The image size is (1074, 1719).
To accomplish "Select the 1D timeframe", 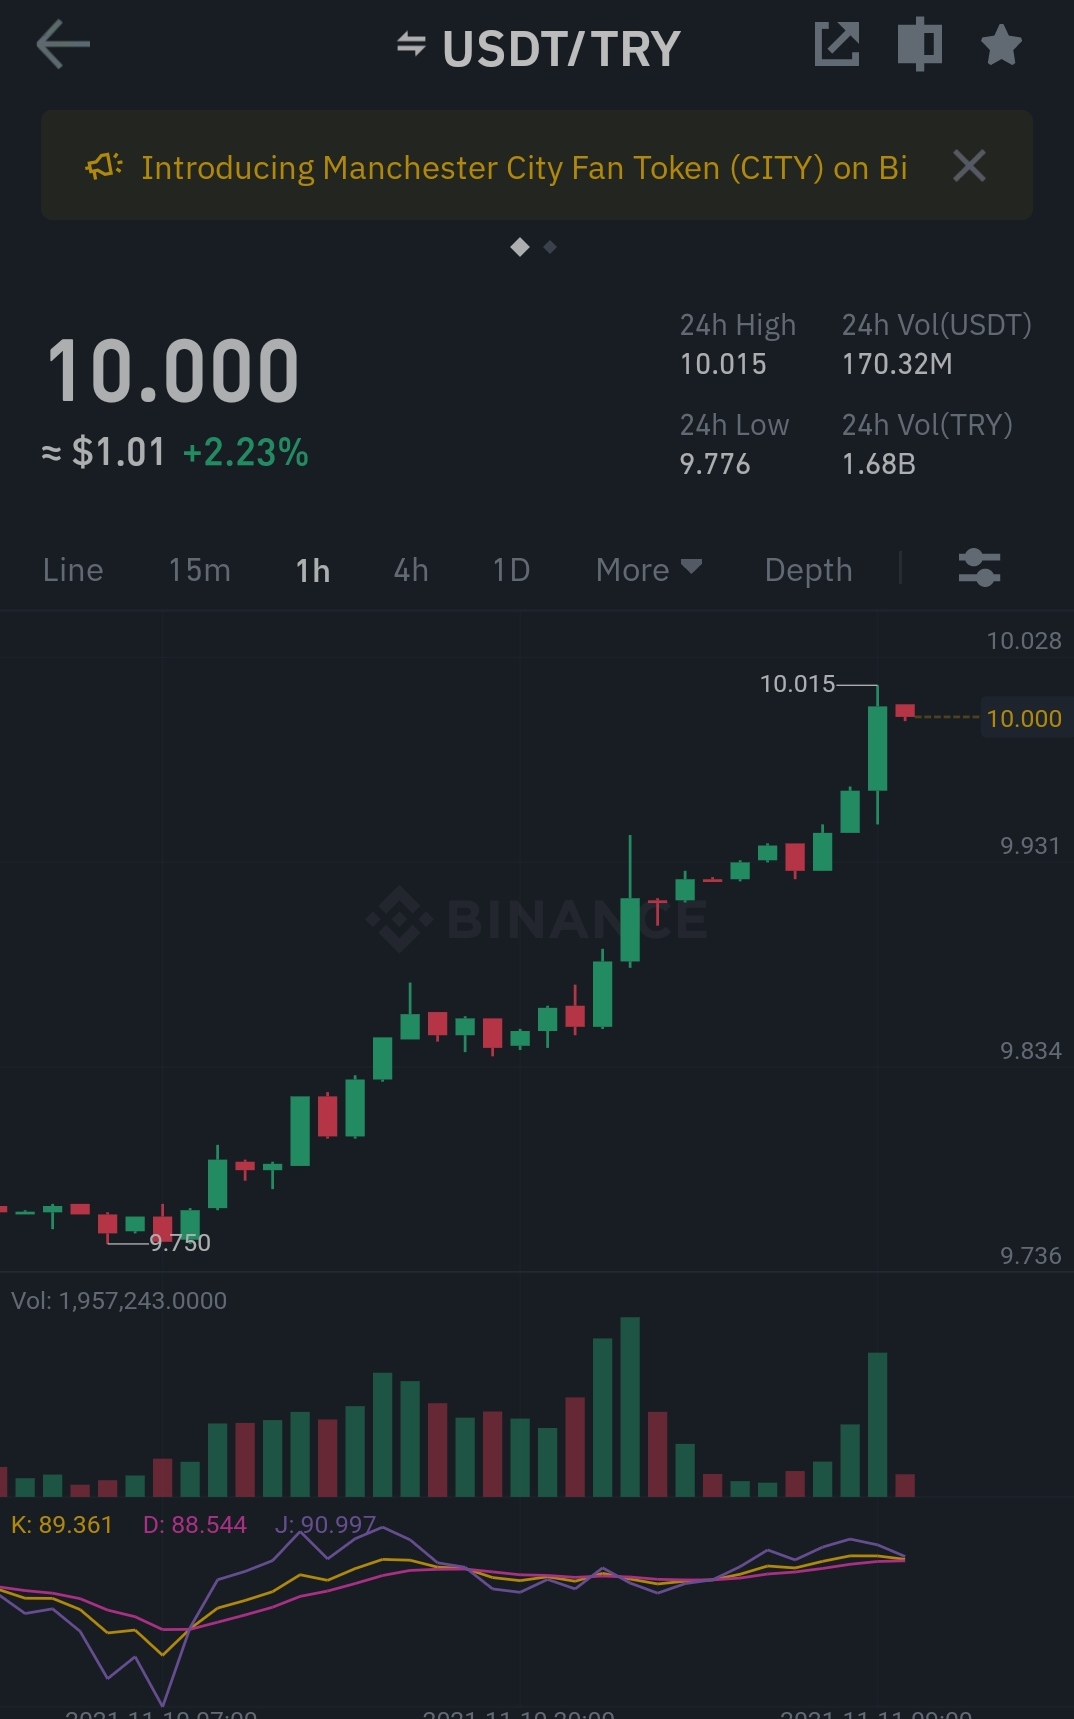I will point(511,570).
